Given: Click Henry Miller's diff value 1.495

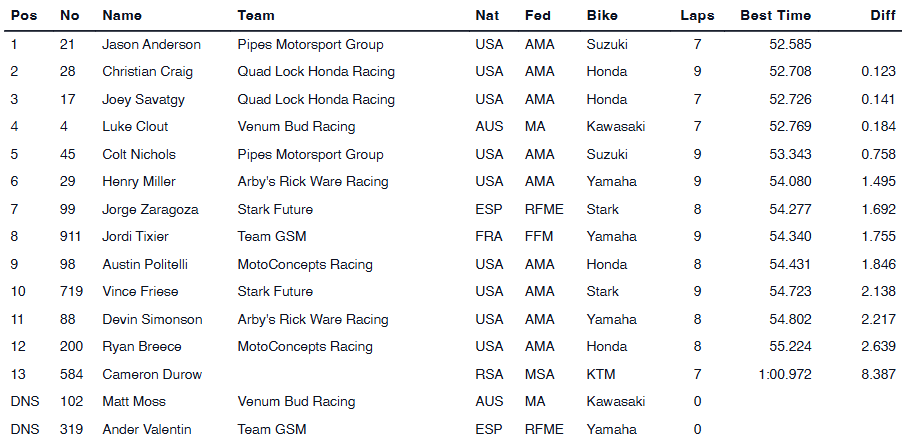Looking at the screenshot, I should tap(878, 182).
